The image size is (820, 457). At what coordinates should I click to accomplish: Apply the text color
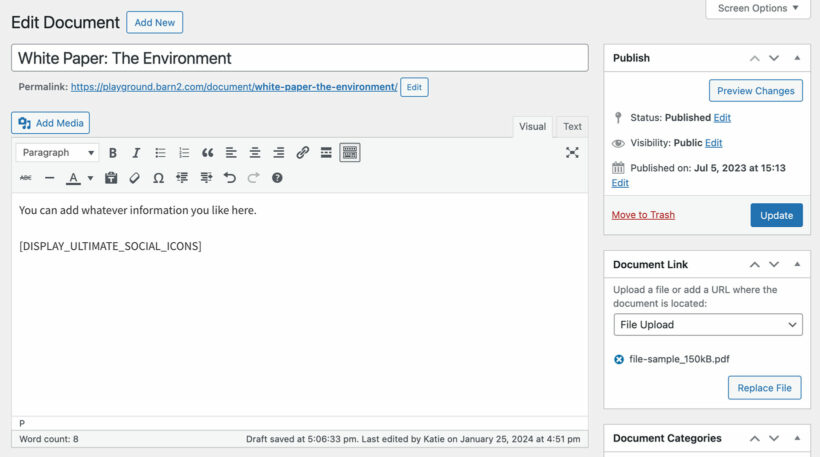tap(73, 178)
